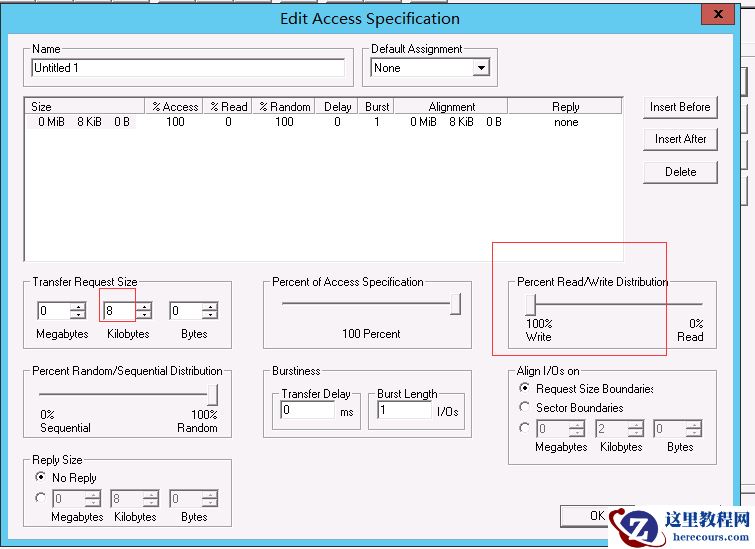Click Align I/Os Bytes spinner
This screenshot has width=755, height=549.
[694, 429]
